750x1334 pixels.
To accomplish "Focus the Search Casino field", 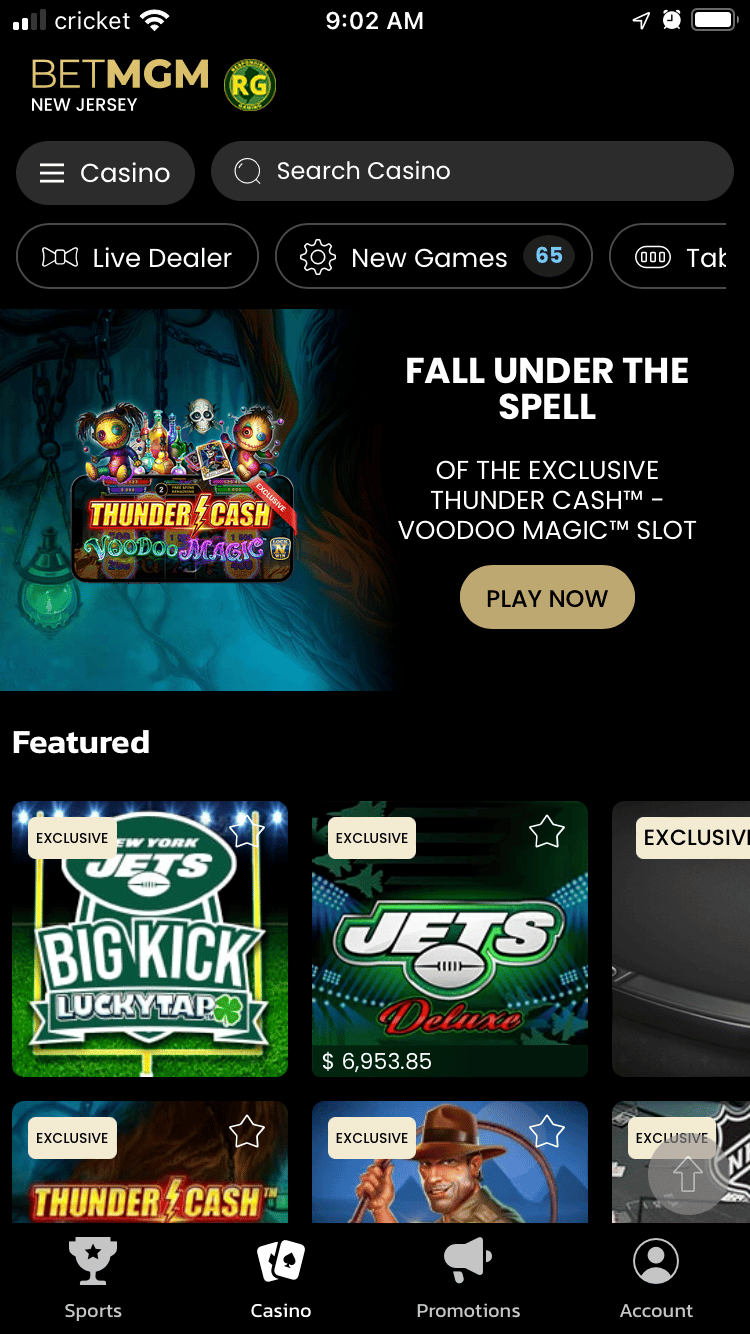I will click(x=472, y=171).
